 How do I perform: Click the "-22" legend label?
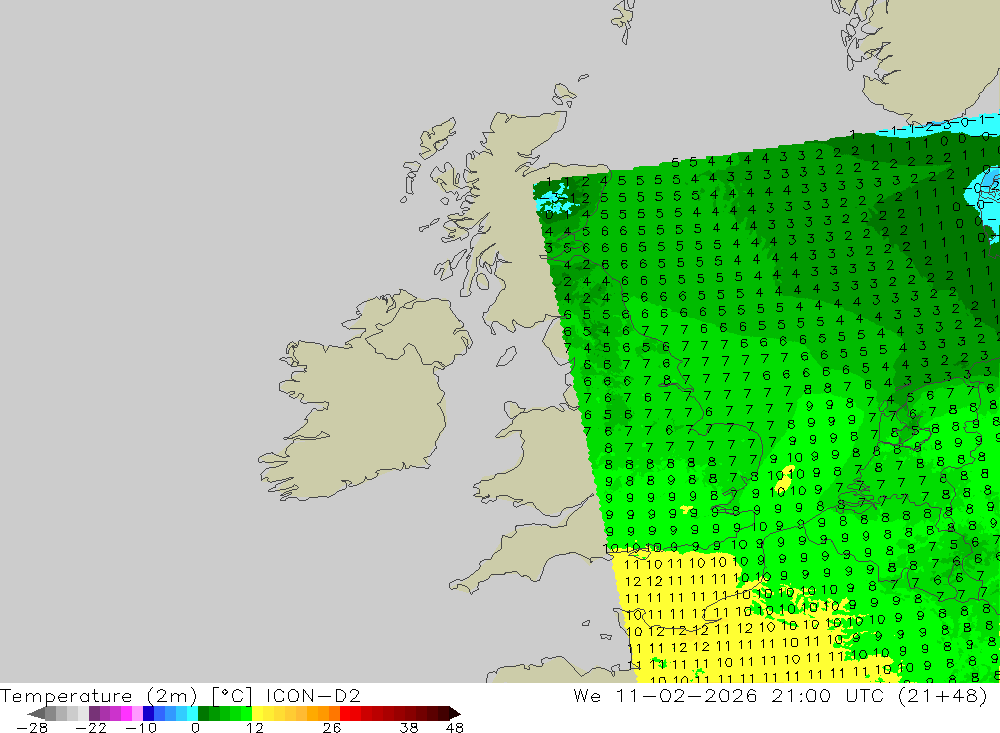tap(91, 727)
